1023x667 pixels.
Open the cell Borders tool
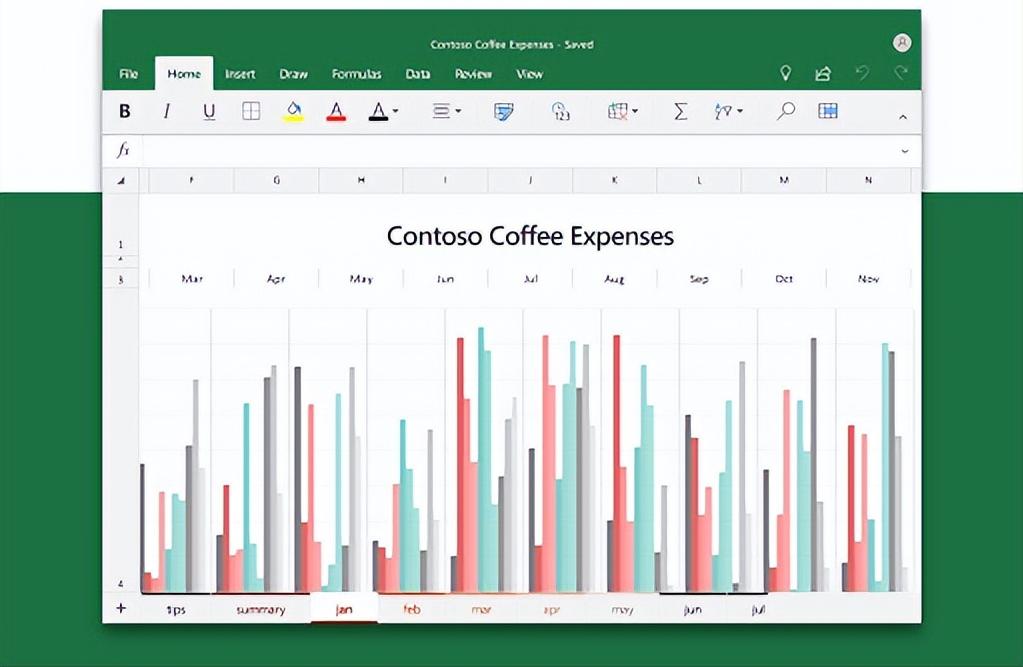pyautogui.click(x=251, y=112)
